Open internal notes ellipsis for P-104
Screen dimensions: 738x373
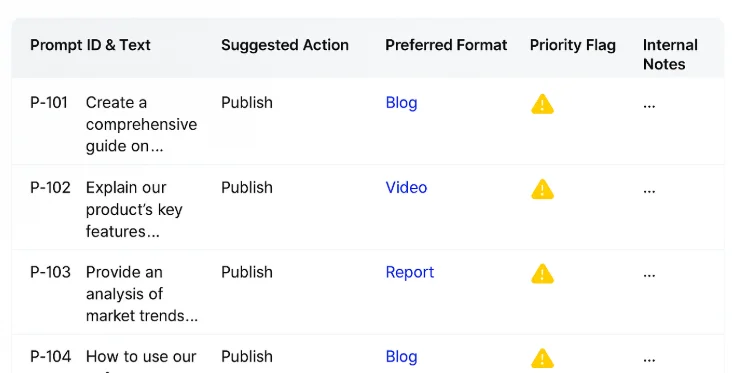point(649,360)
